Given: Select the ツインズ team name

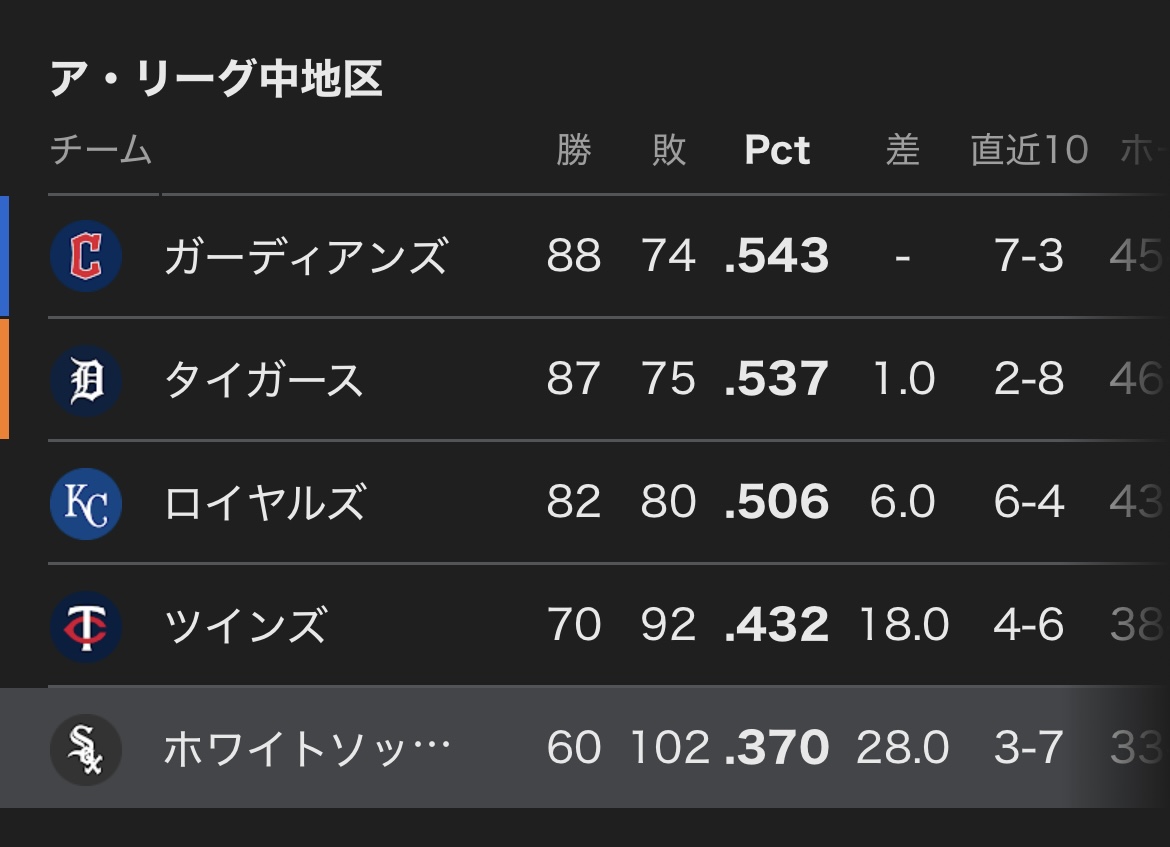Looking at the screenshot, I should point(245,627).
